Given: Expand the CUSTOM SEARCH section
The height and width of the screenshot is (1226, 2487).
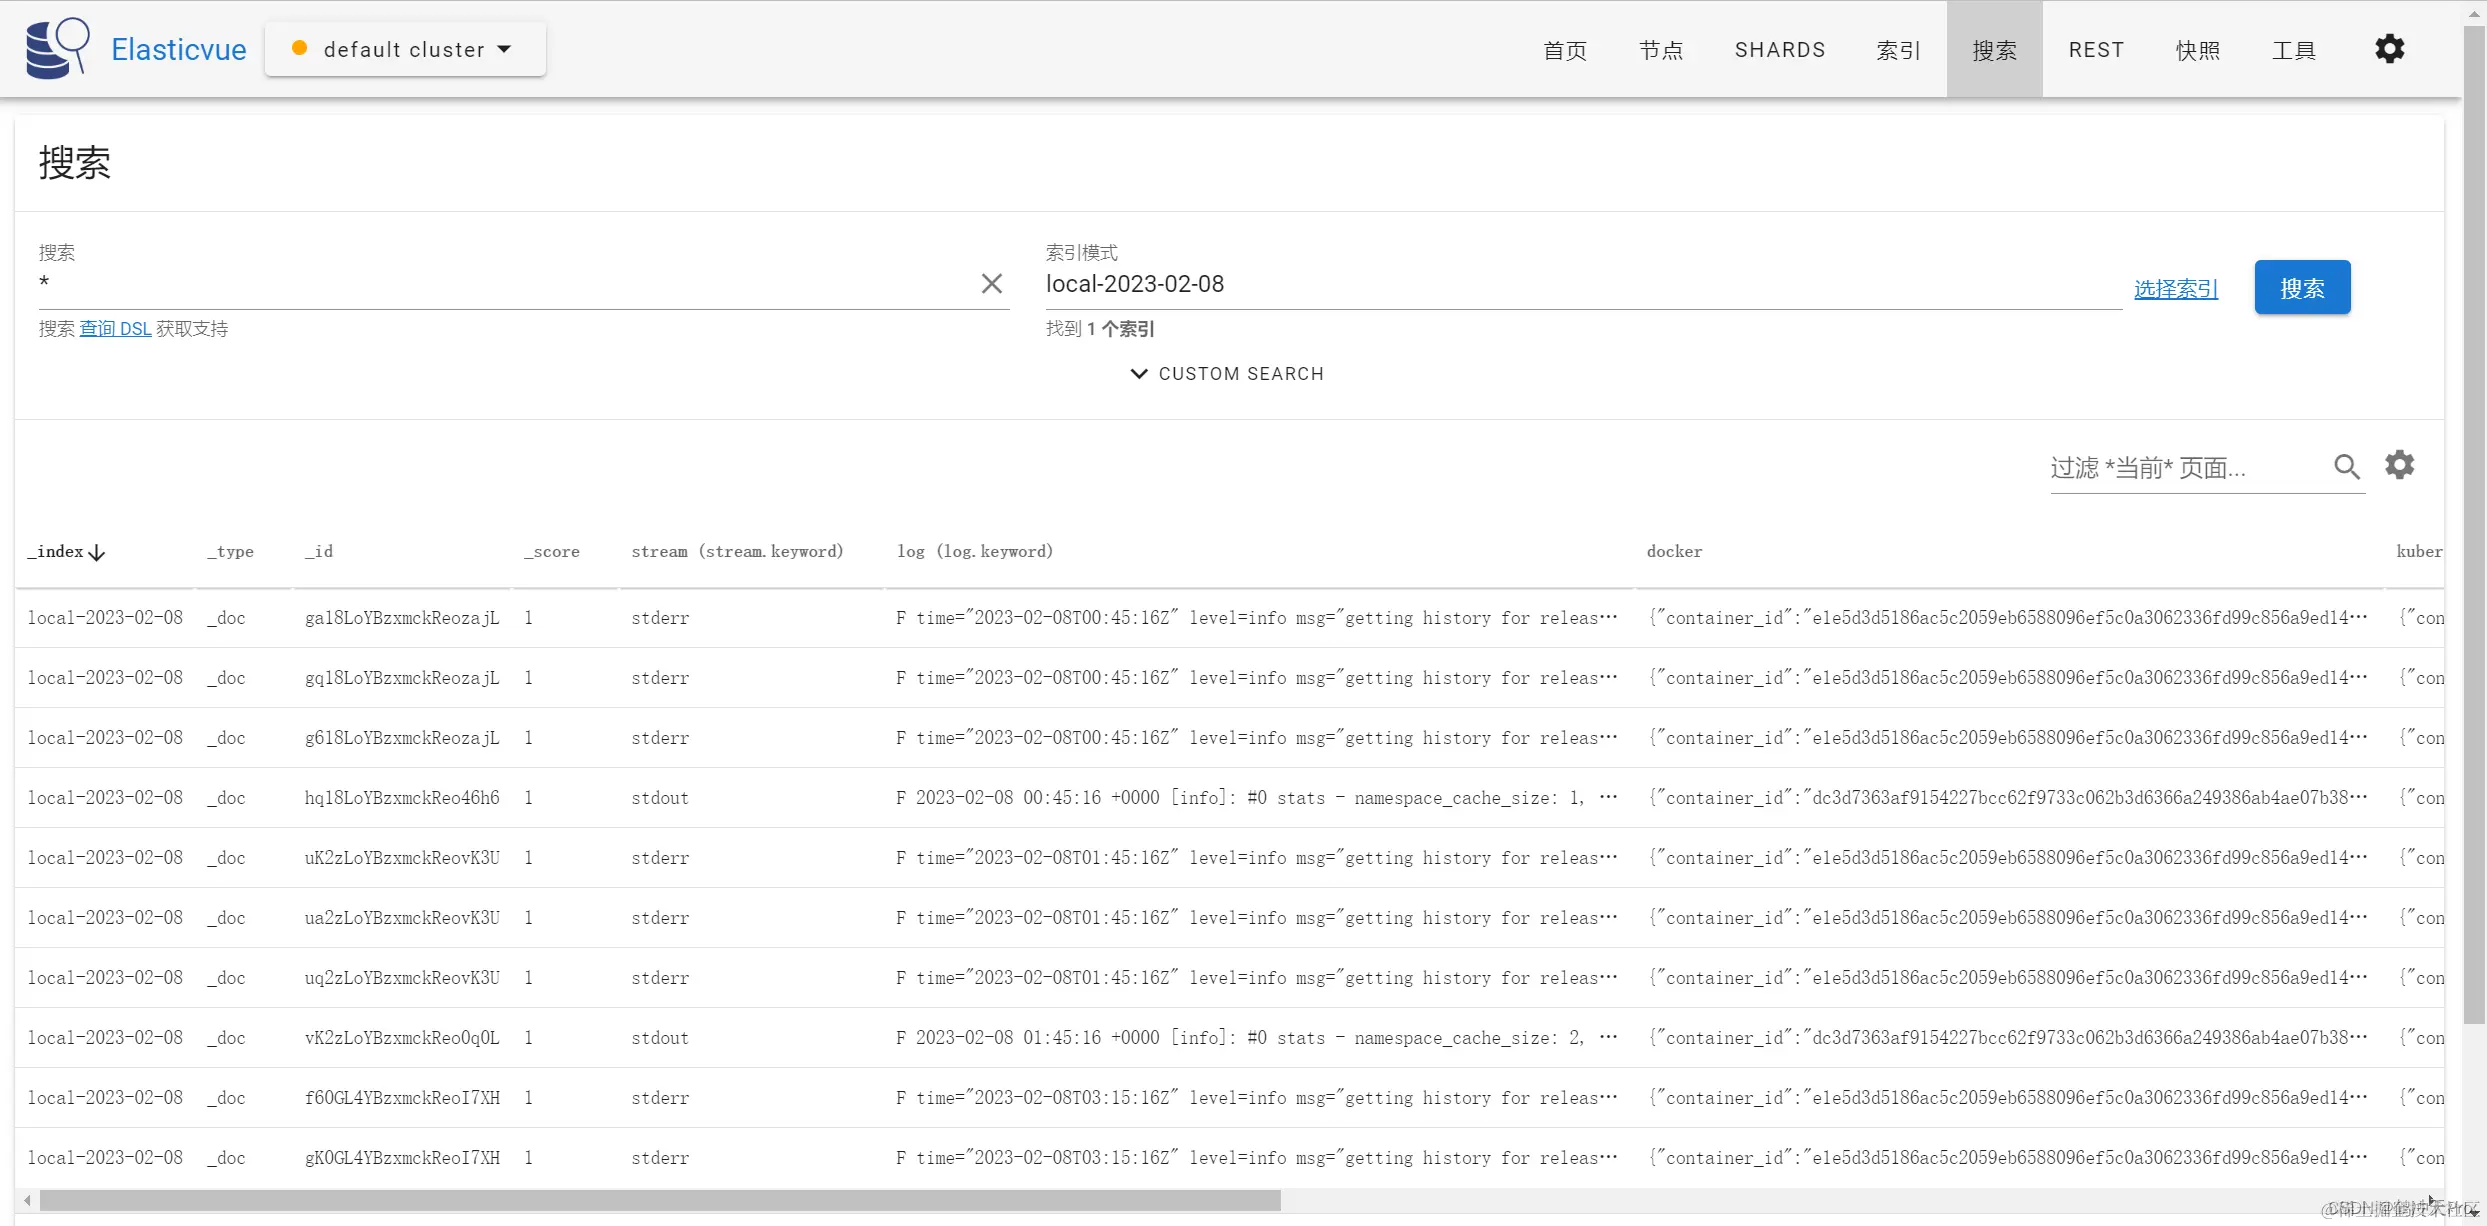Looking at the screenshot, I should (1227, 374).
